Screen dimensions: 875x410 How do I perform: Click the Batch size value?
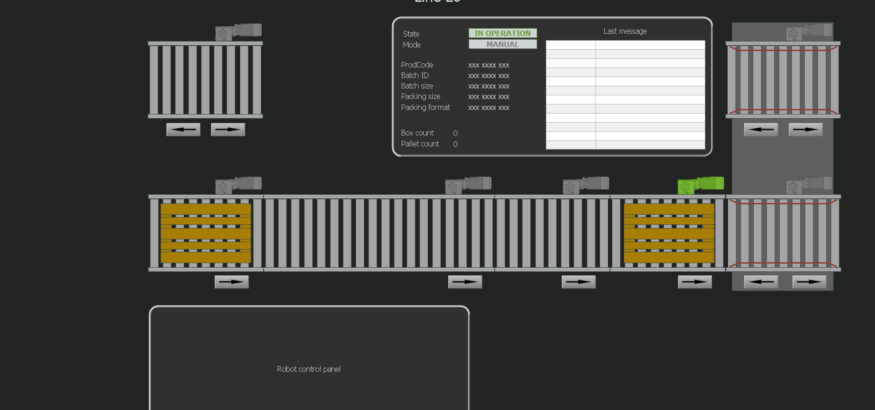coord(489,86)
